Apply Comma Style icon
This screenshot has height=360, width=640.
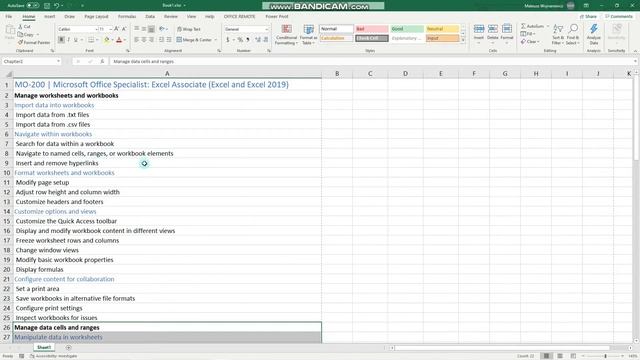(248, 40)
